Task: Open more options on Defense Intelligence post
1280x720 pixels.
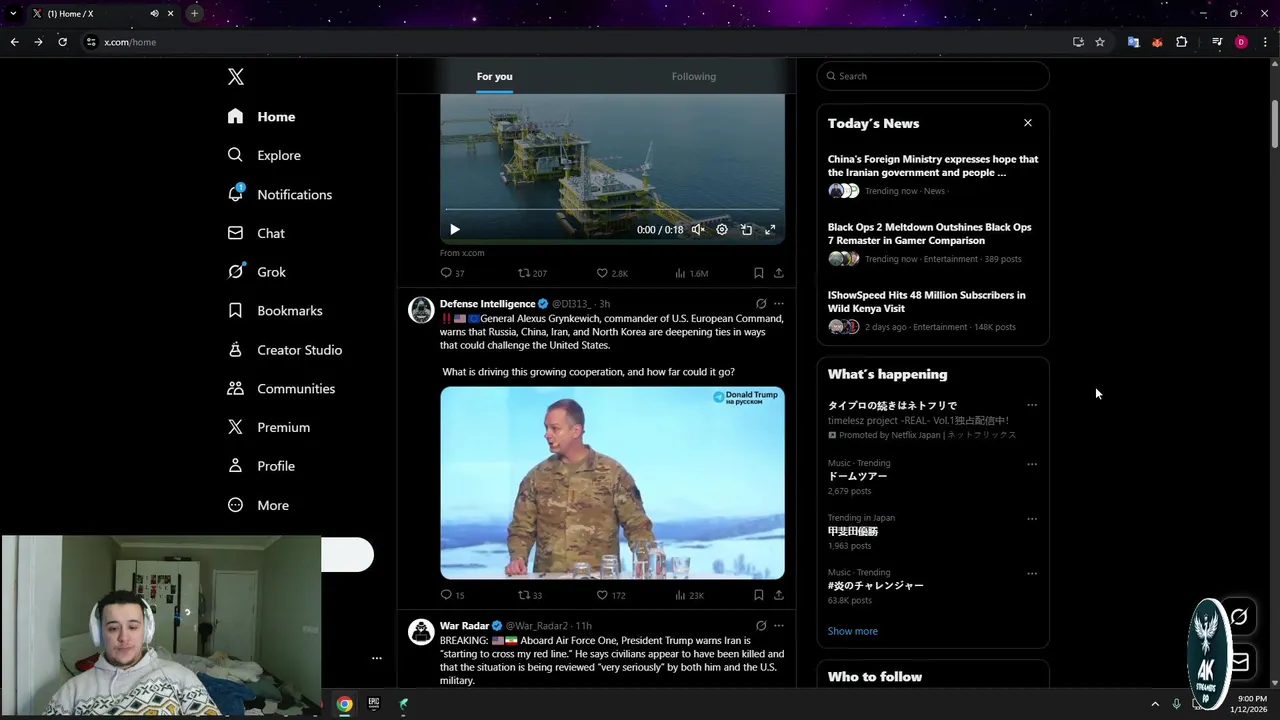Action: (779, 304)
